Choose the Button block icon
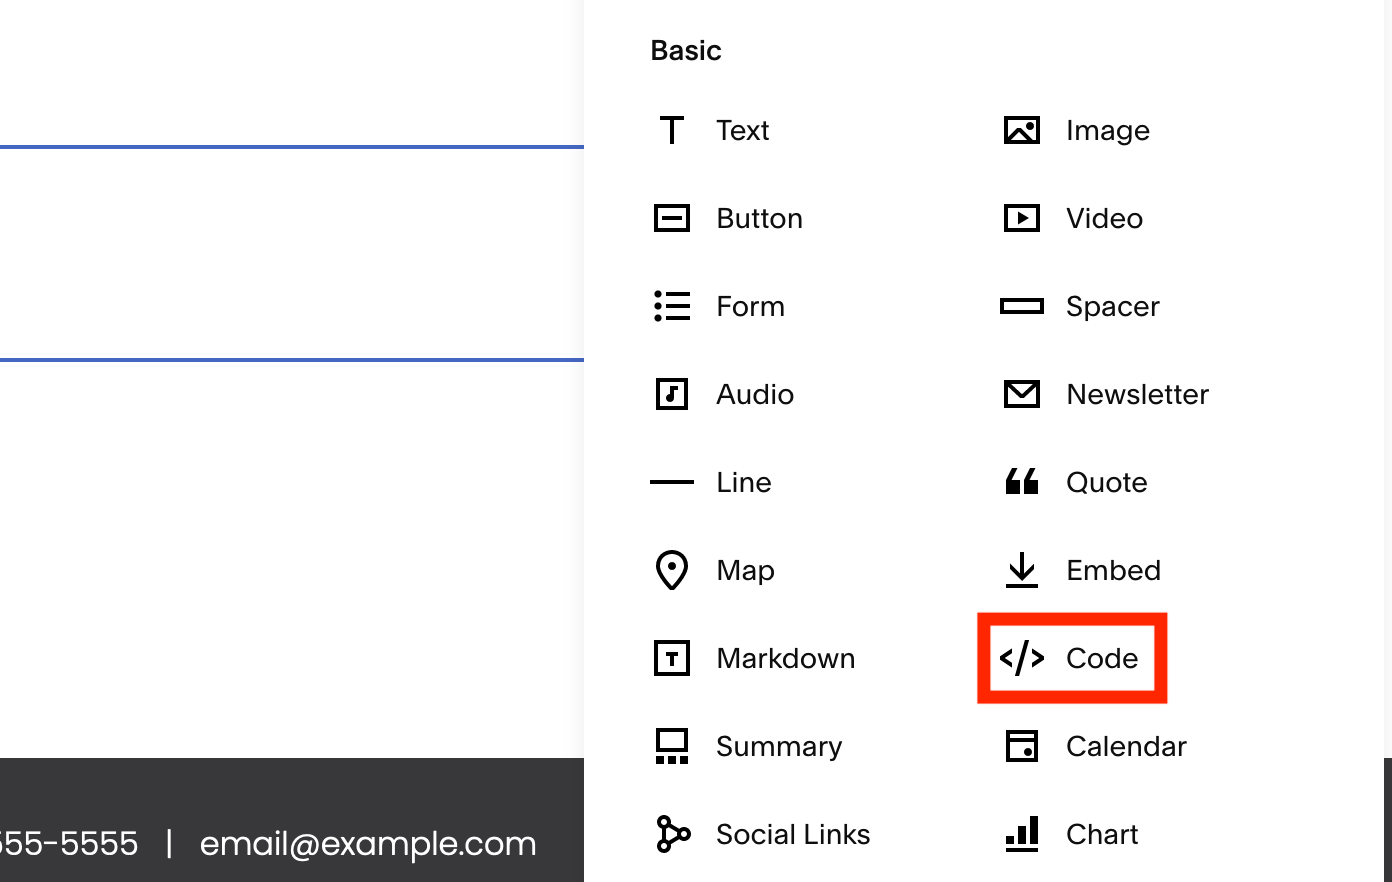1392x882 pixels. click(x=672, y=218)
